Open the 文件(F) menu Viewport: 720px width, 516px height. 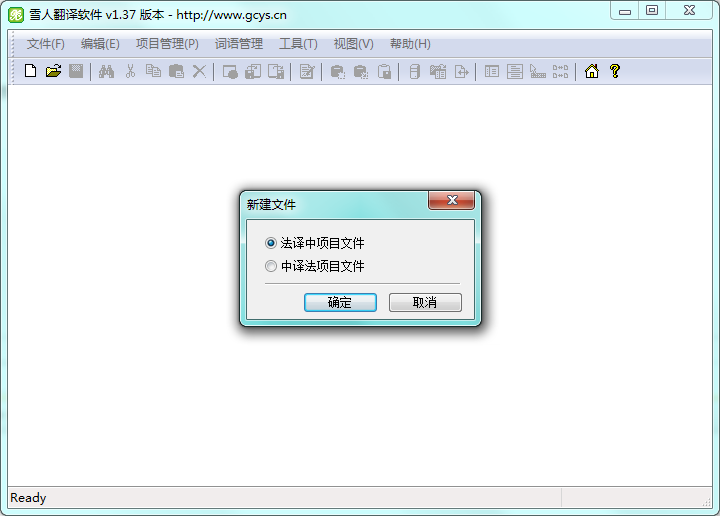(45, 44)
